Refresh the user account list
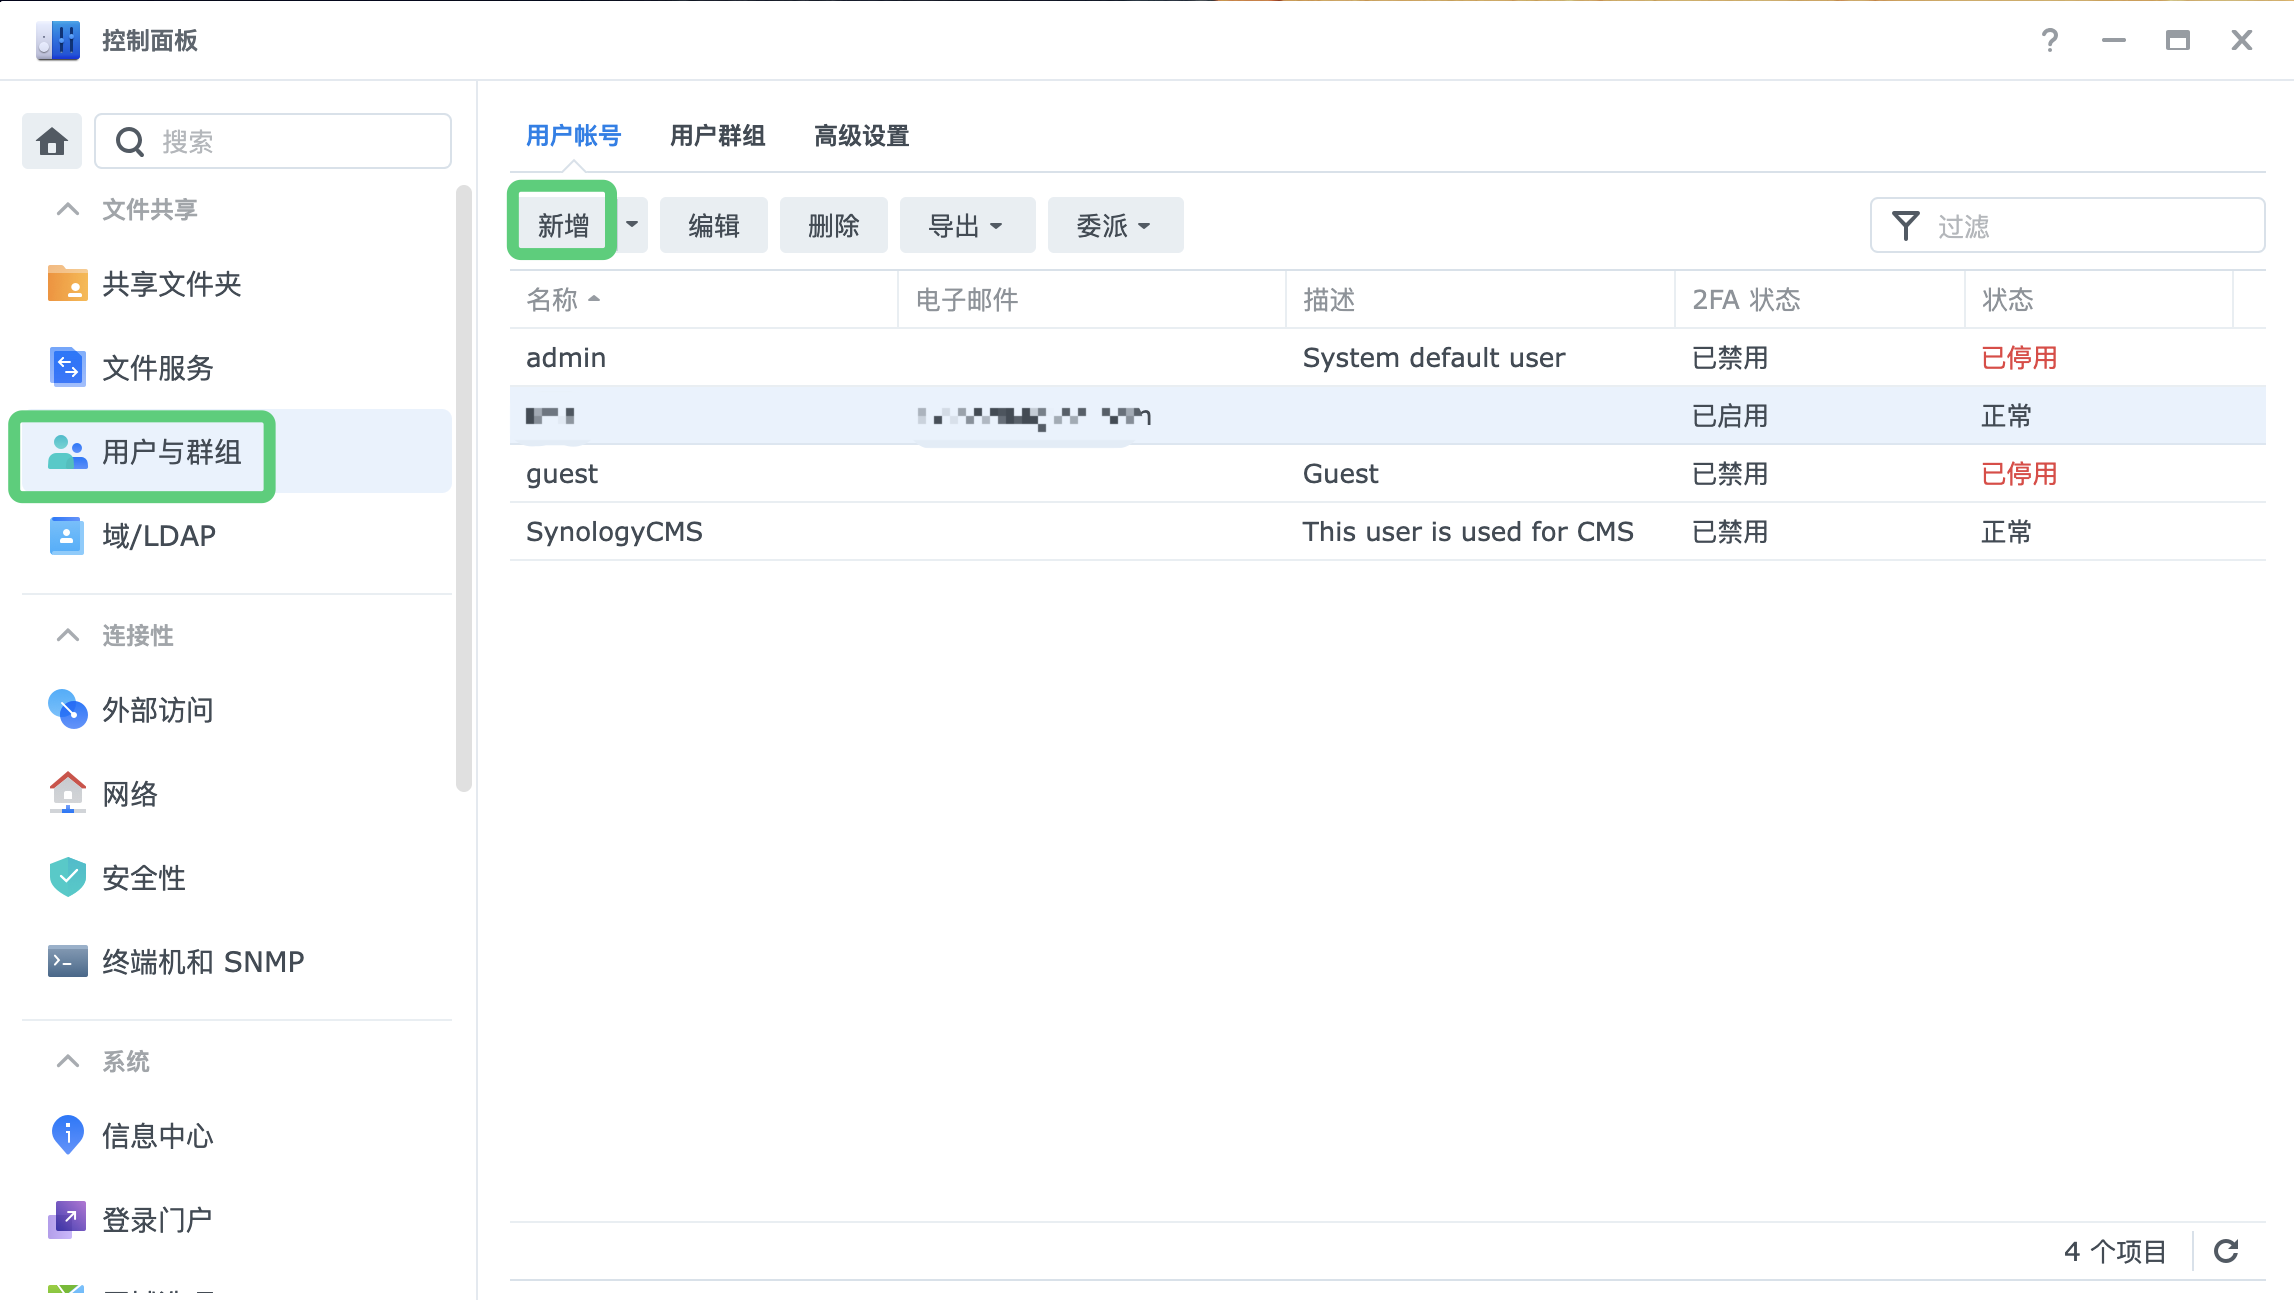 [x=2227, y=1250]
